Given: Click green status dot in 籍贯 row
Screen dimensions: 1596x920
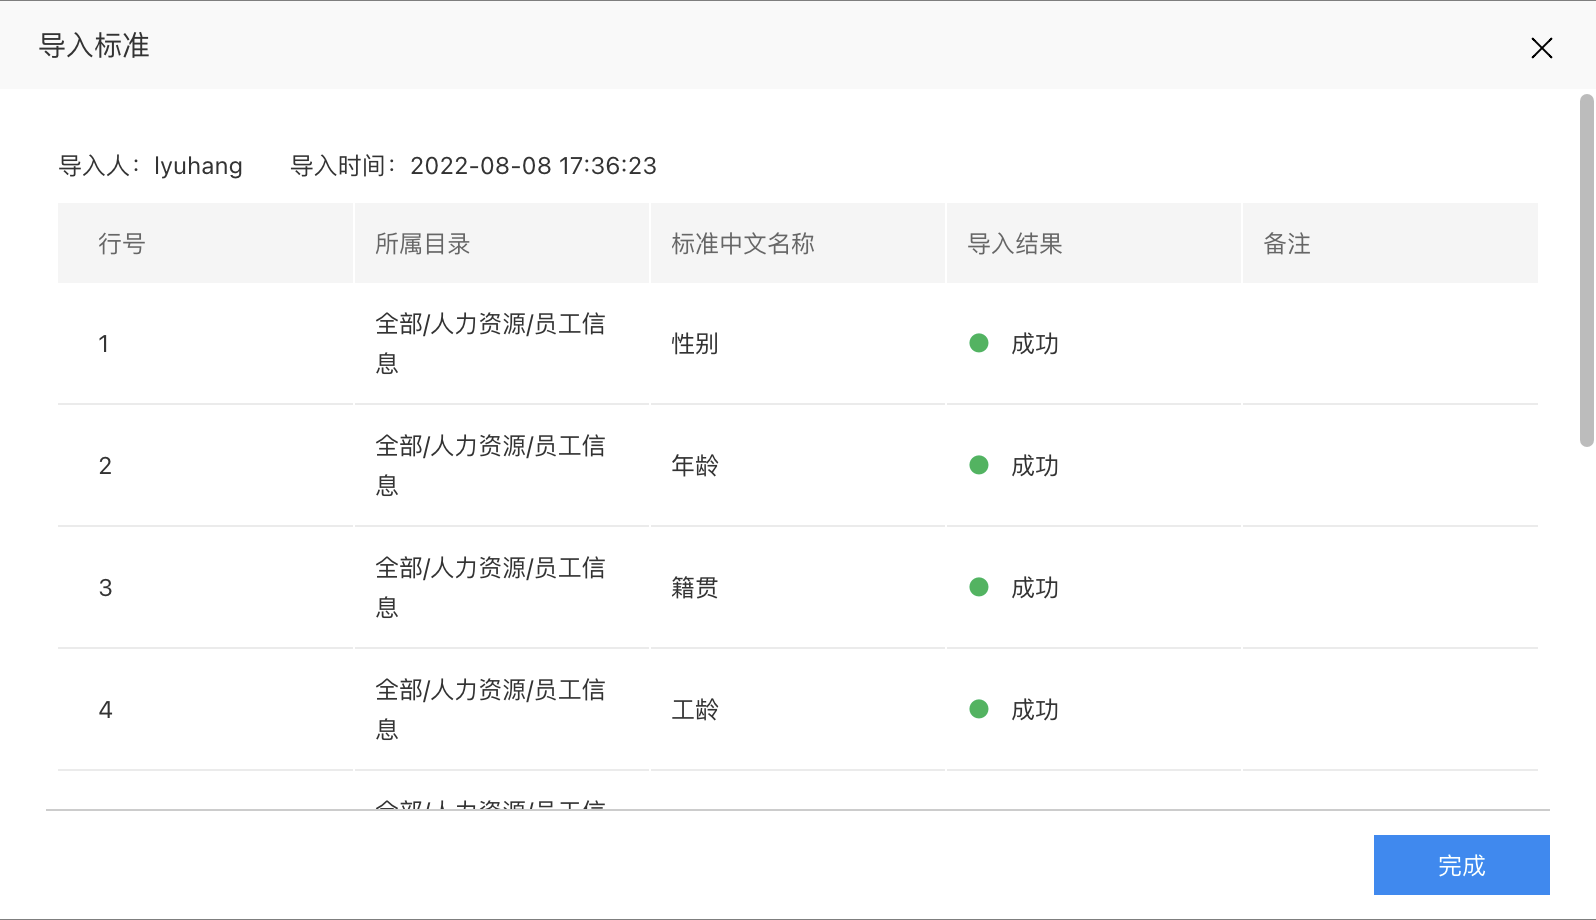Looking at the screenshot, I should [979, 587].
